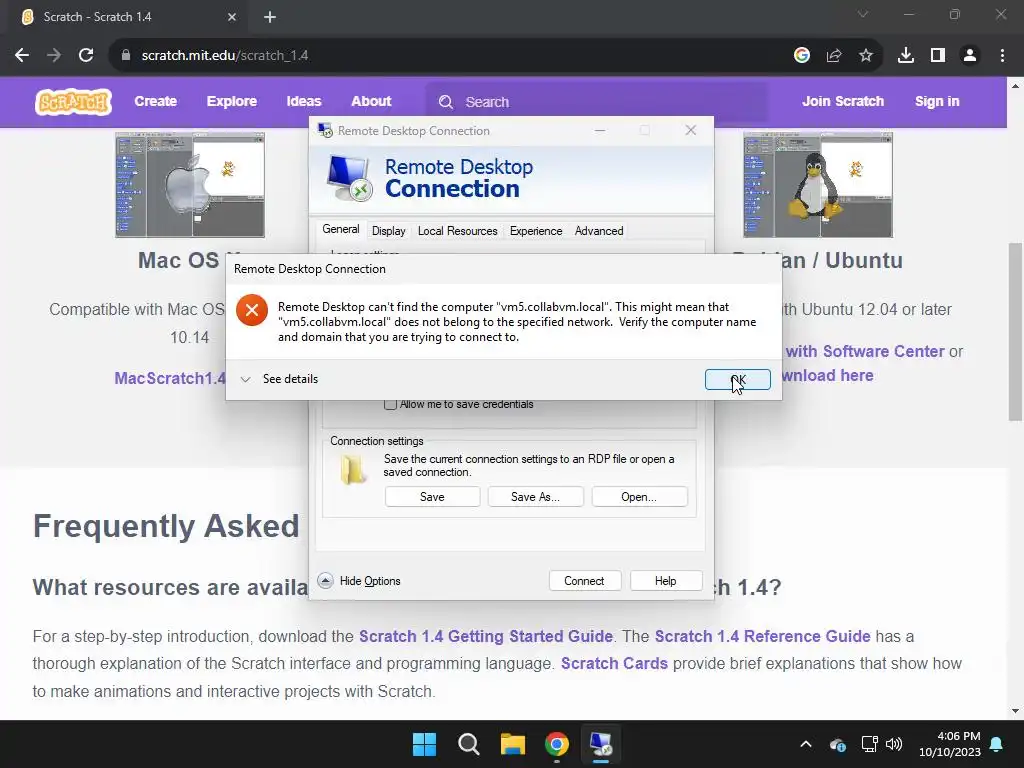Screen dimensions: 1024x768
Task: Open Chrome three-dot menu
Action: point(1002,56)
